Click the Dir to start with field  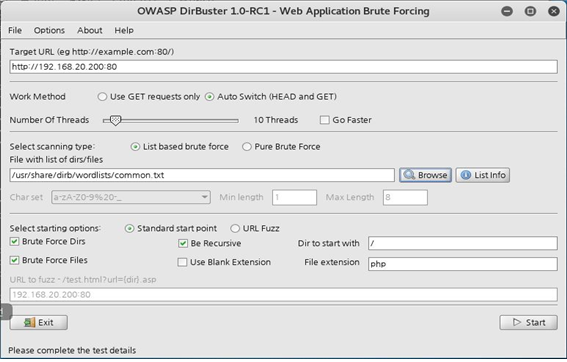(462, 243)
